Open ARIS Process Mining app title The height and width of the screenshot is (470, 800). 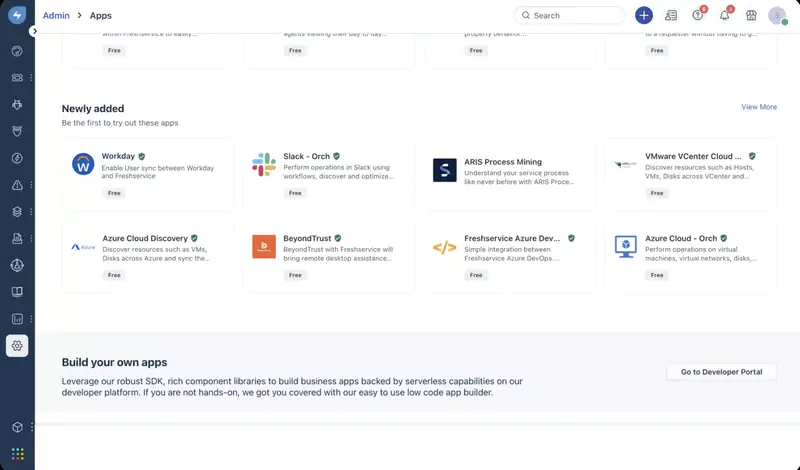(503, 162)
